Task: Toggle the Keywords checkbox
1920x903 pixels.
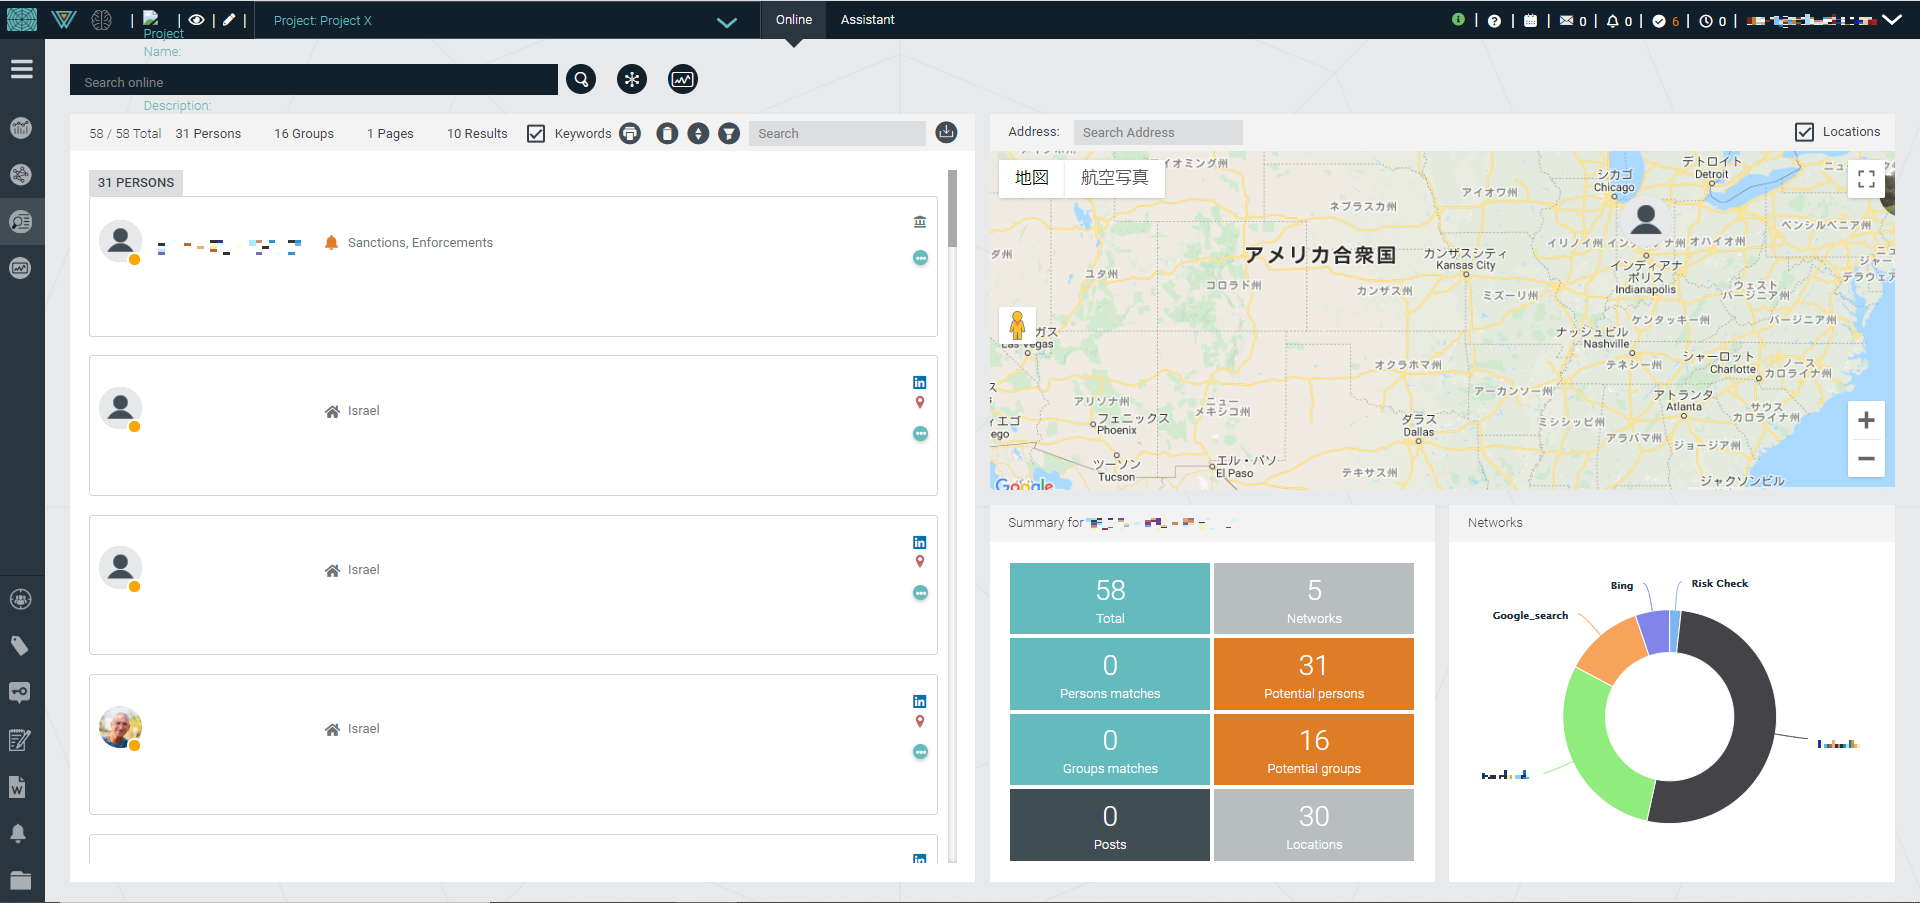Action: coord(536,133)
